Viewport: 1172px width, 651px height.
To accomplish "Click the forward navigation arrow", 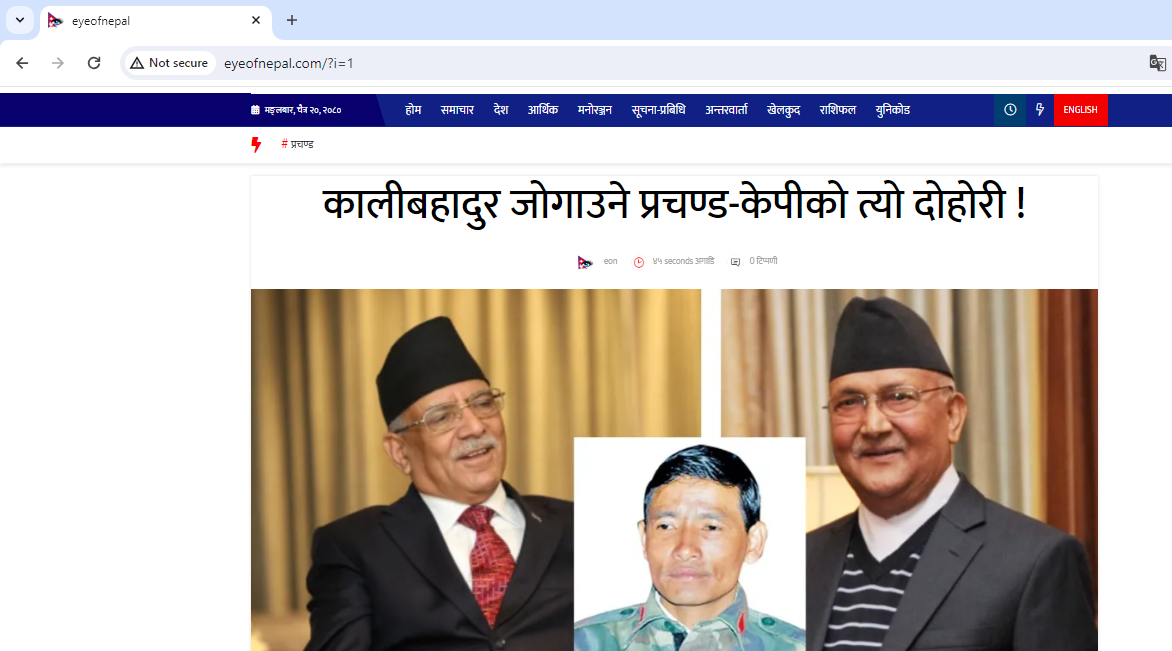I will pos(58,63).
